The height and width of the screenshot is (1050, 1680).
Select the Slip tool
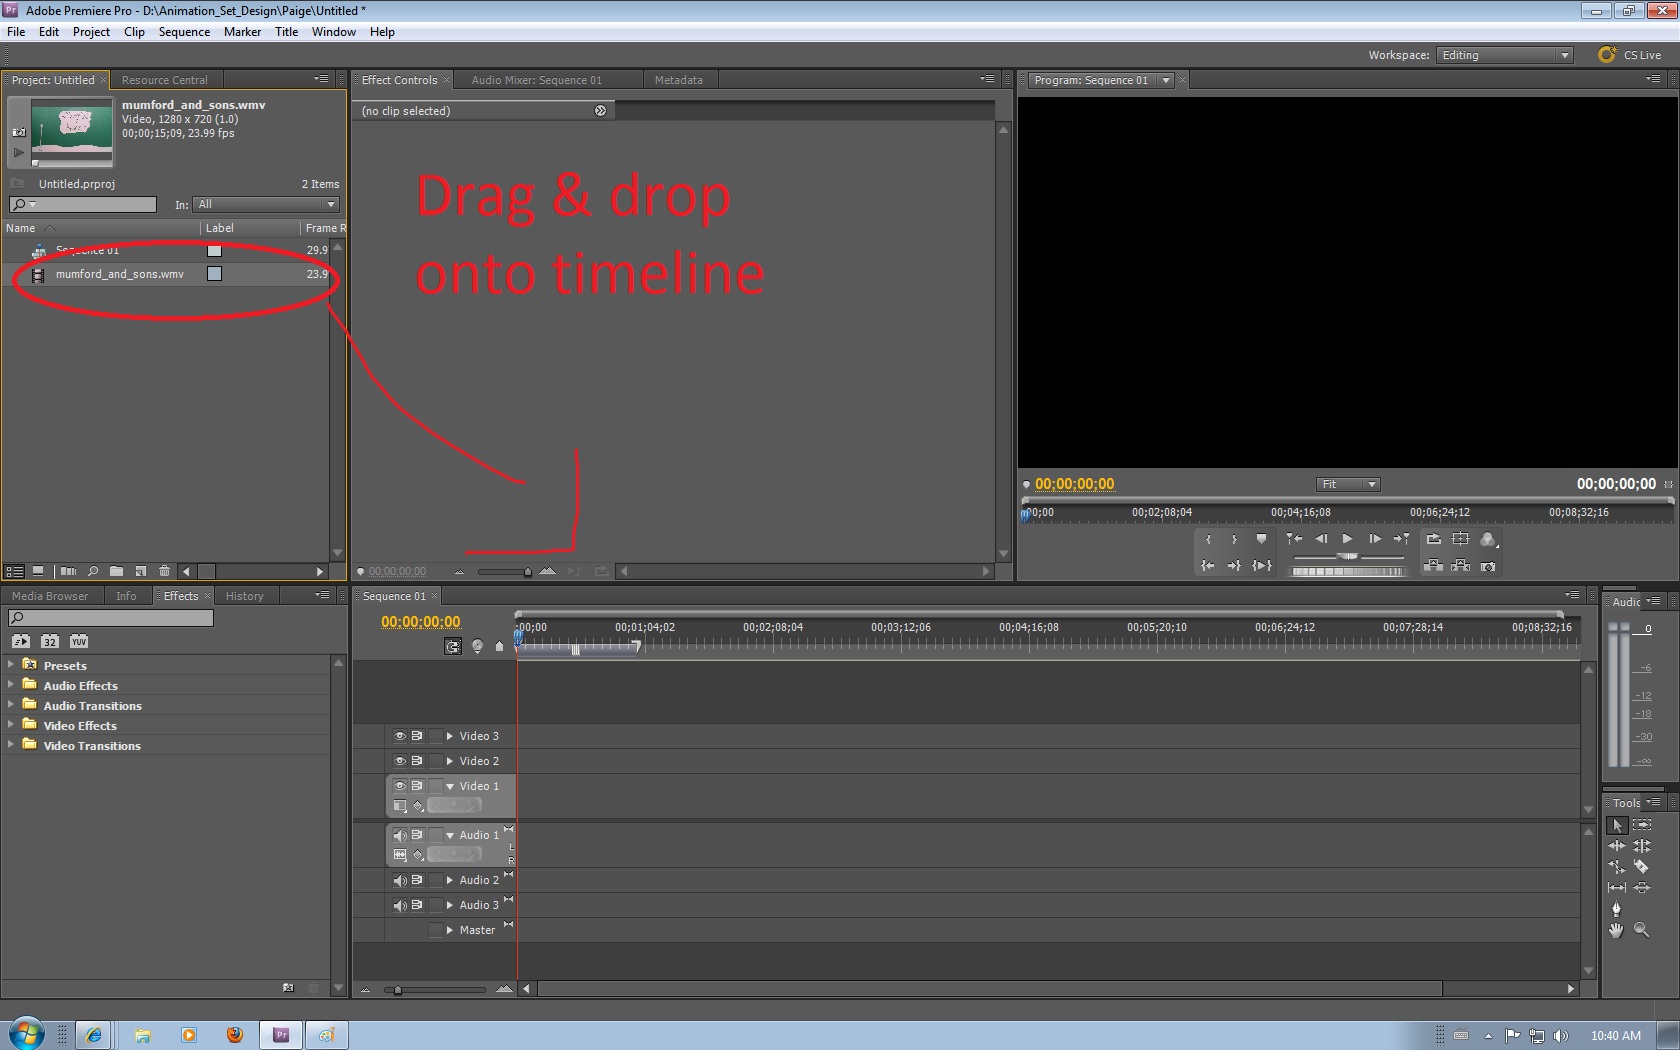1617,888
